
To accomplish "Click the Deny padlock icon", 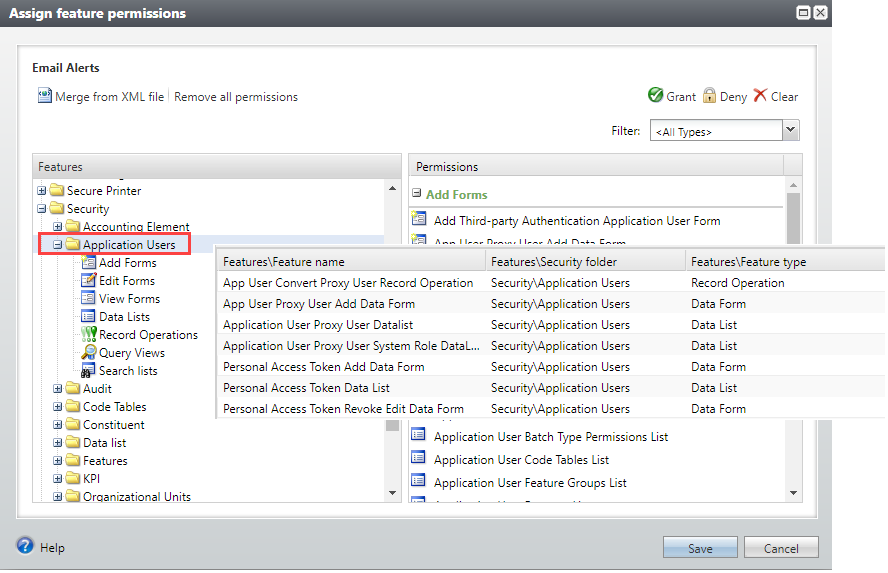I will coord(709,95).
